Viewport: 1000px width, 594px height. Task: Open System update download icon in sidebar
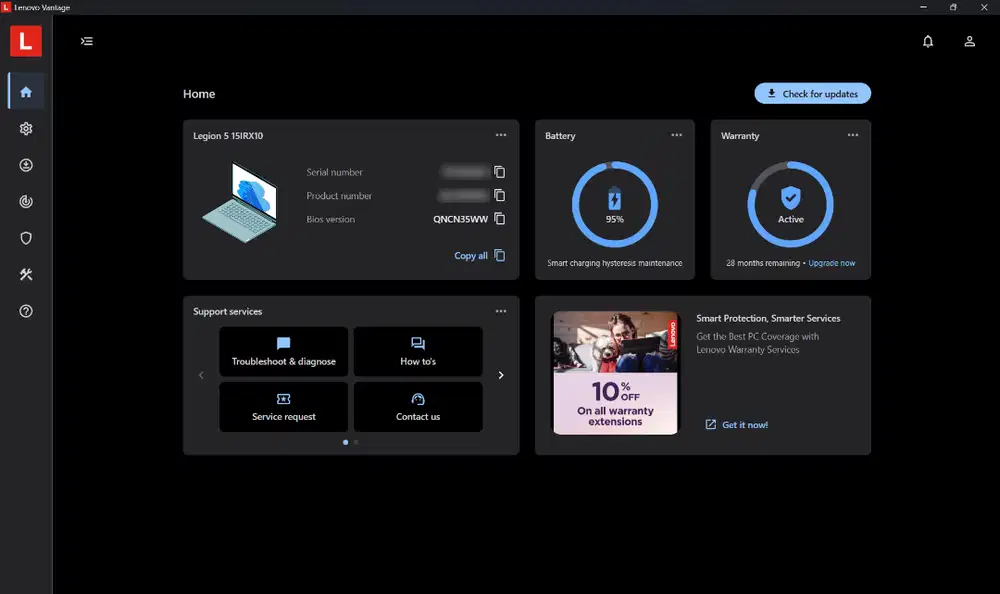pos(26,165)
